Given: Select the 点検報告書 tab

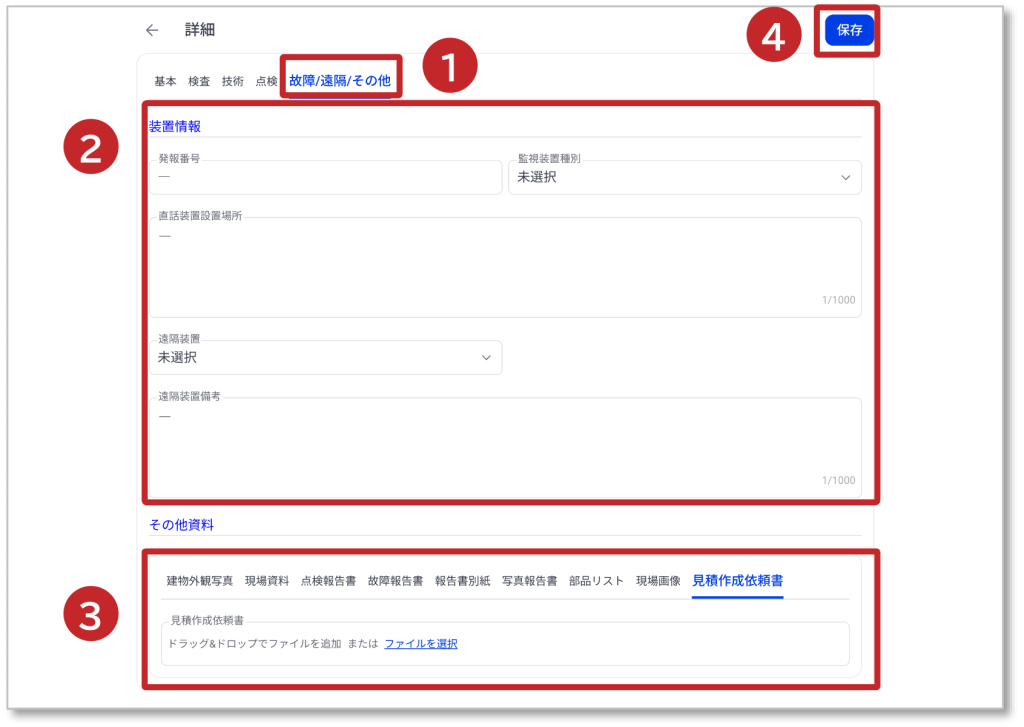Looking at the screenshot, I should tap(328, 581).
